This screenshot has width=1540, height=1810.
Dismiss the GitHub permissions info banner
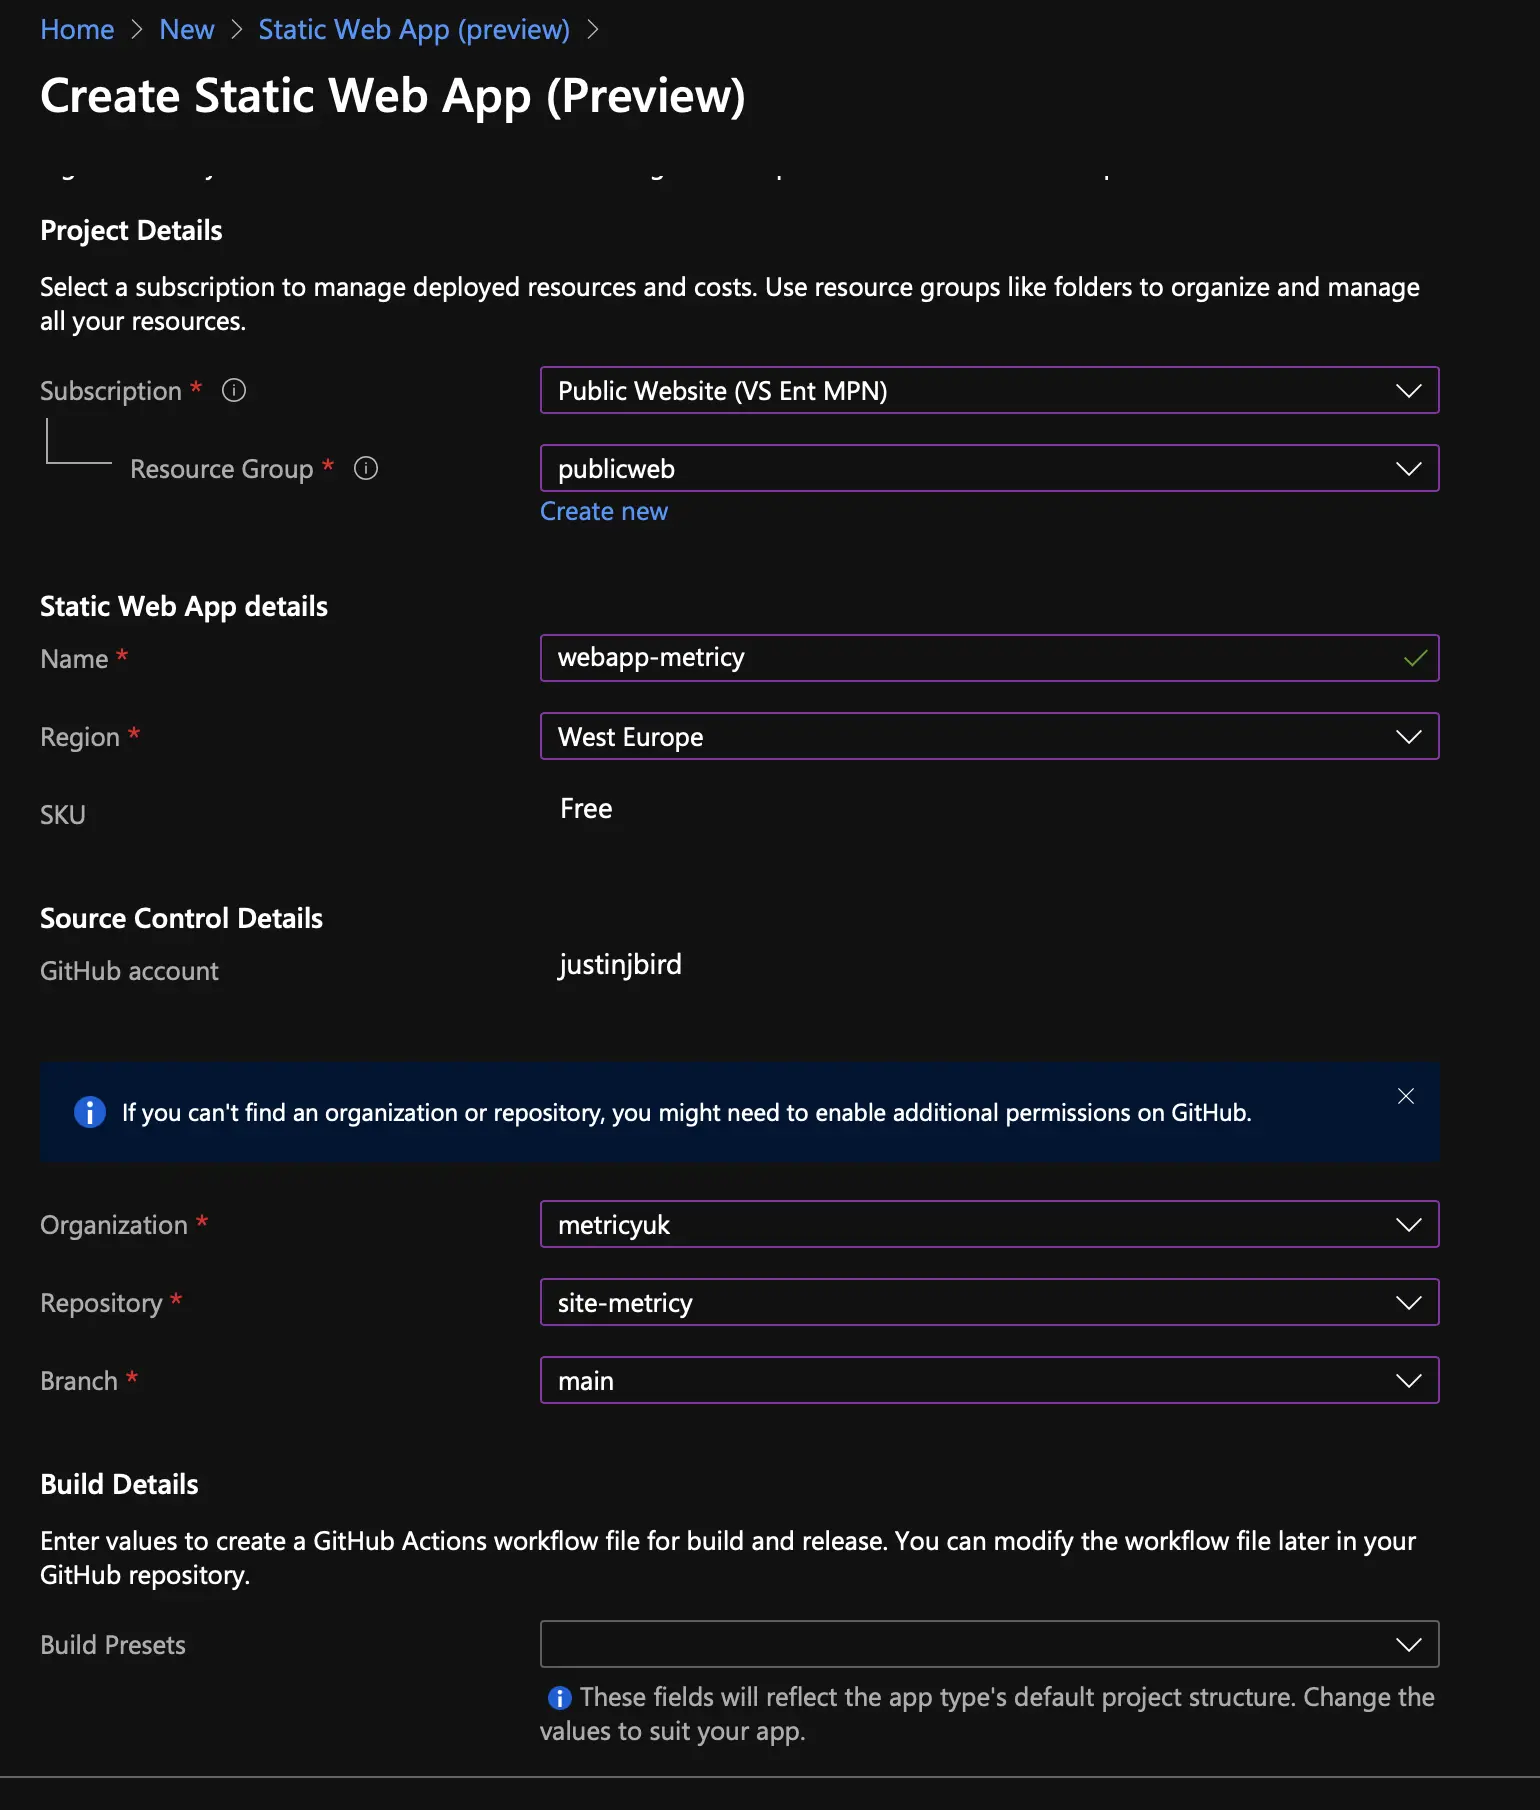click(x=1405, y=1096)
